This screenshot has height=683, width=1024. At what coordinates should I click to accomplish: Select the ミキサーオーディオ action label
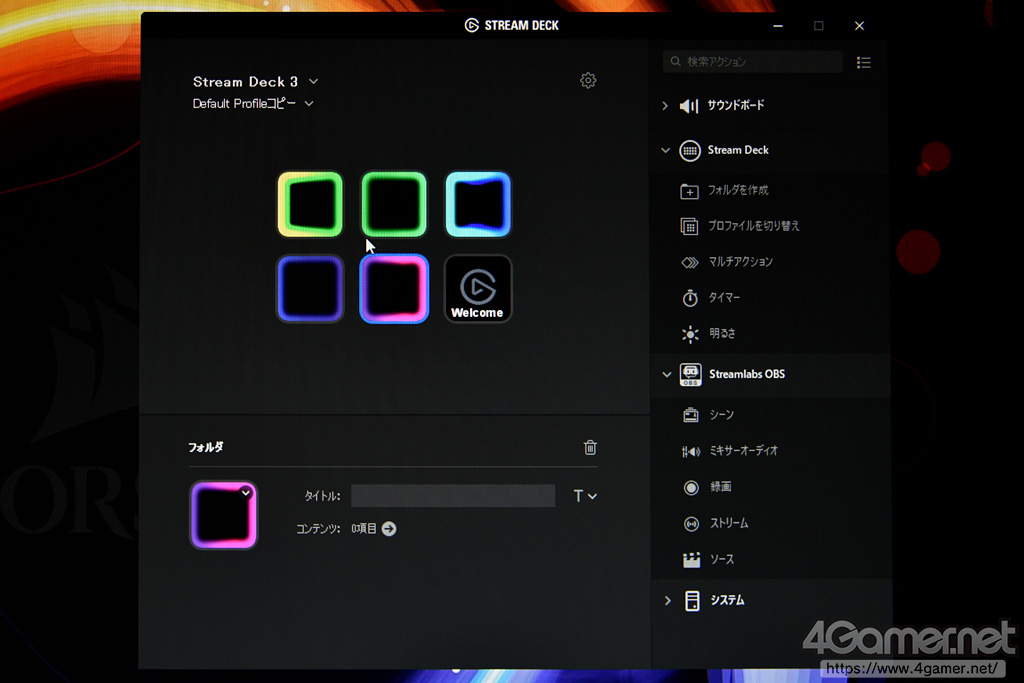click(743, 451)
